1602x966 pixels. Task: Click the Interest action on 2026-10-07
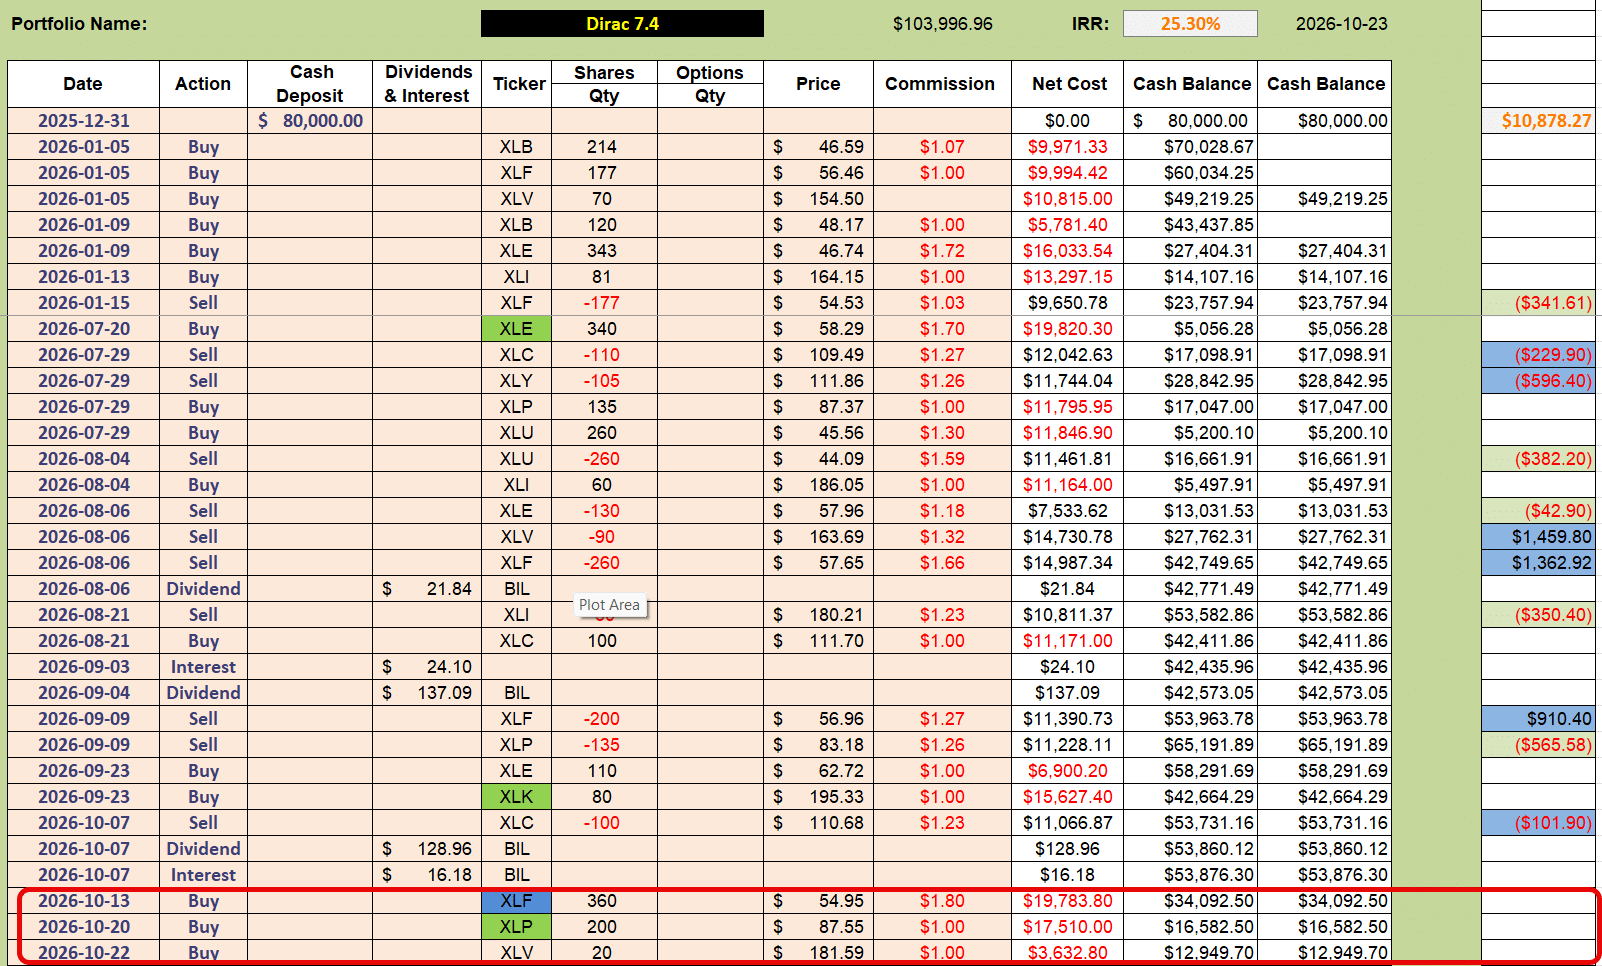tap(203, 875)
